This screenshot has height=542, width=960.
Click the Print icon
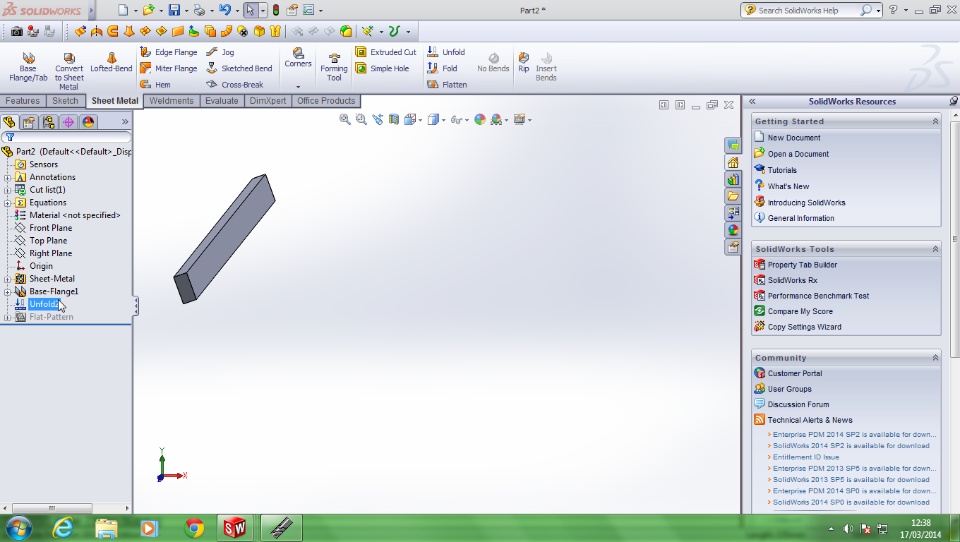click(x=199, y=10)
